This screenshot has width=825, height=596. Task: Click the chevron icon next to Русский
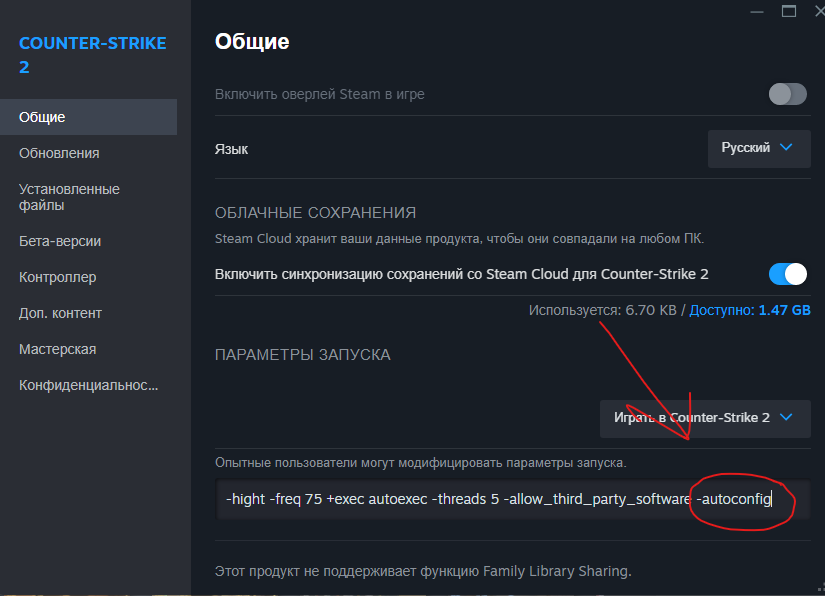[786, 147]
